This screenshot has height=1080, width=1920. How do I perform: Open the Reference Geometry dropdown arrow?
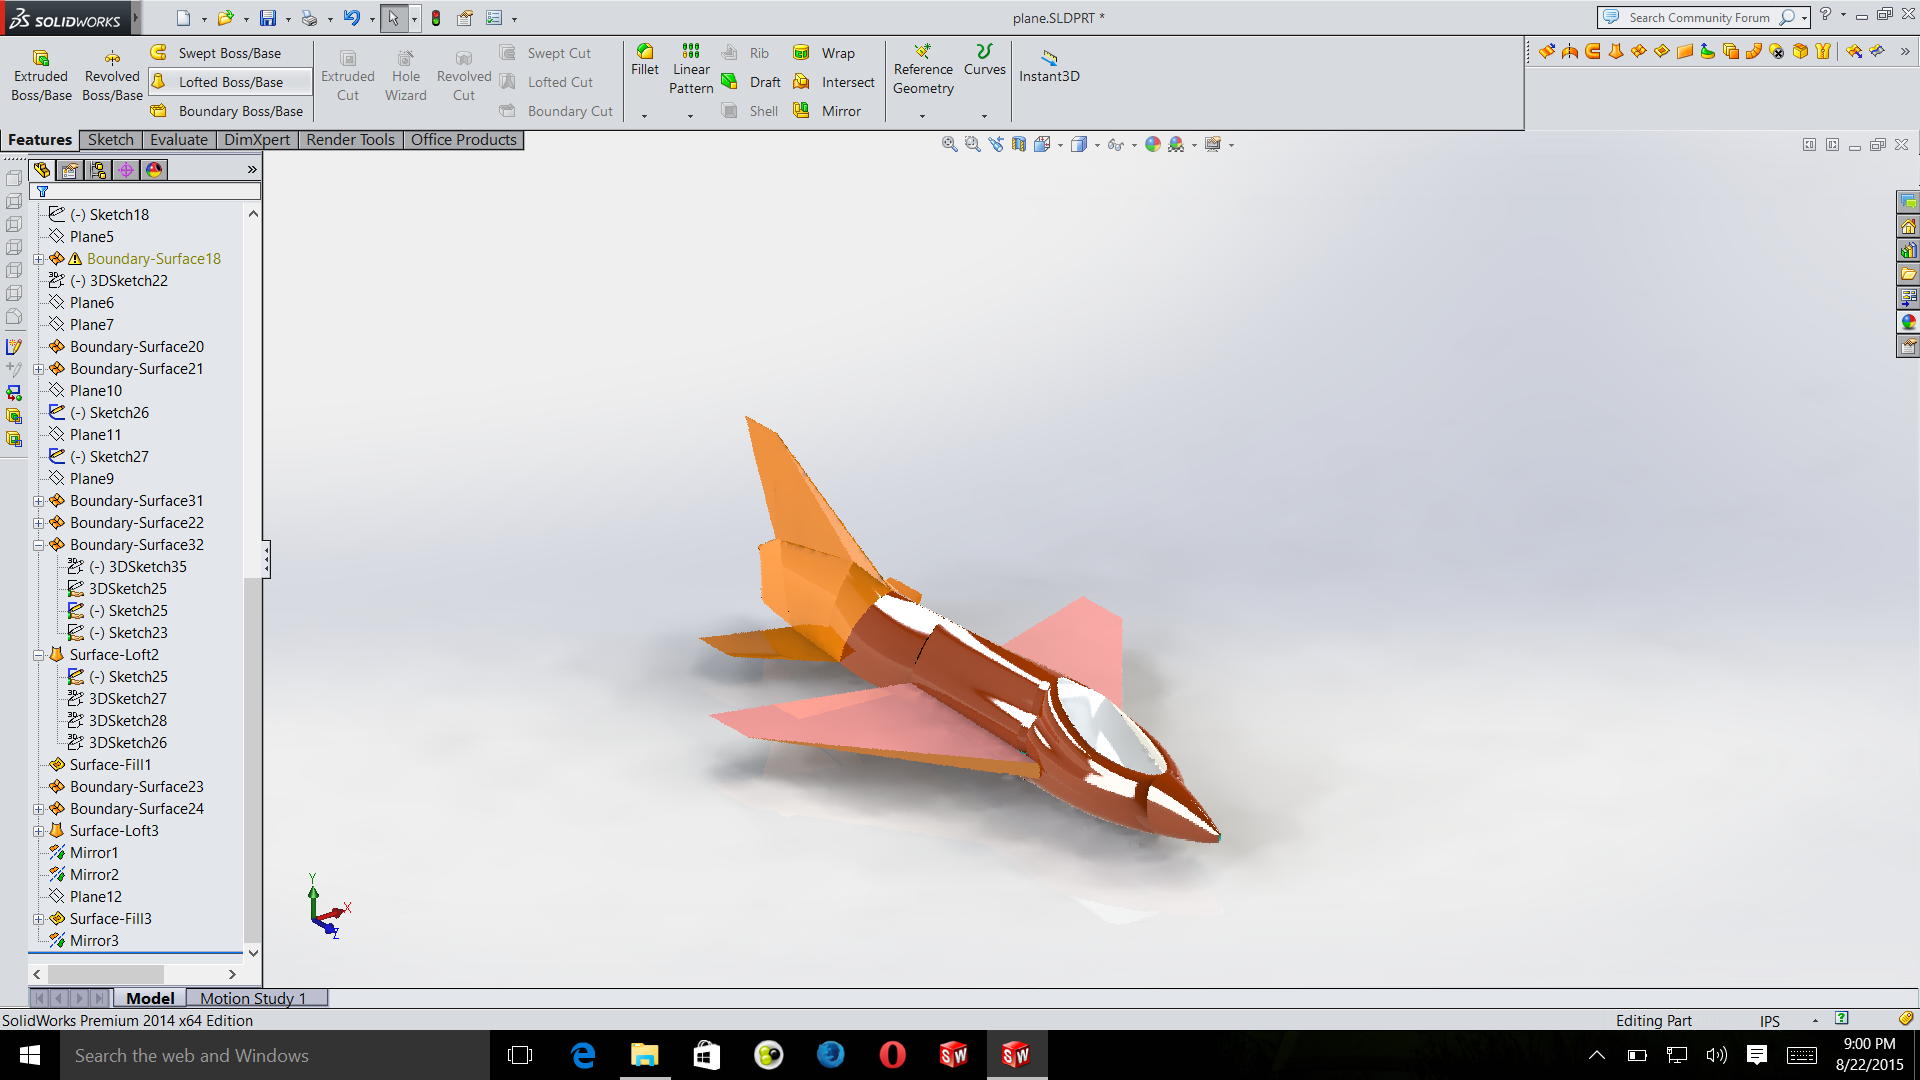tap(922, 116)
